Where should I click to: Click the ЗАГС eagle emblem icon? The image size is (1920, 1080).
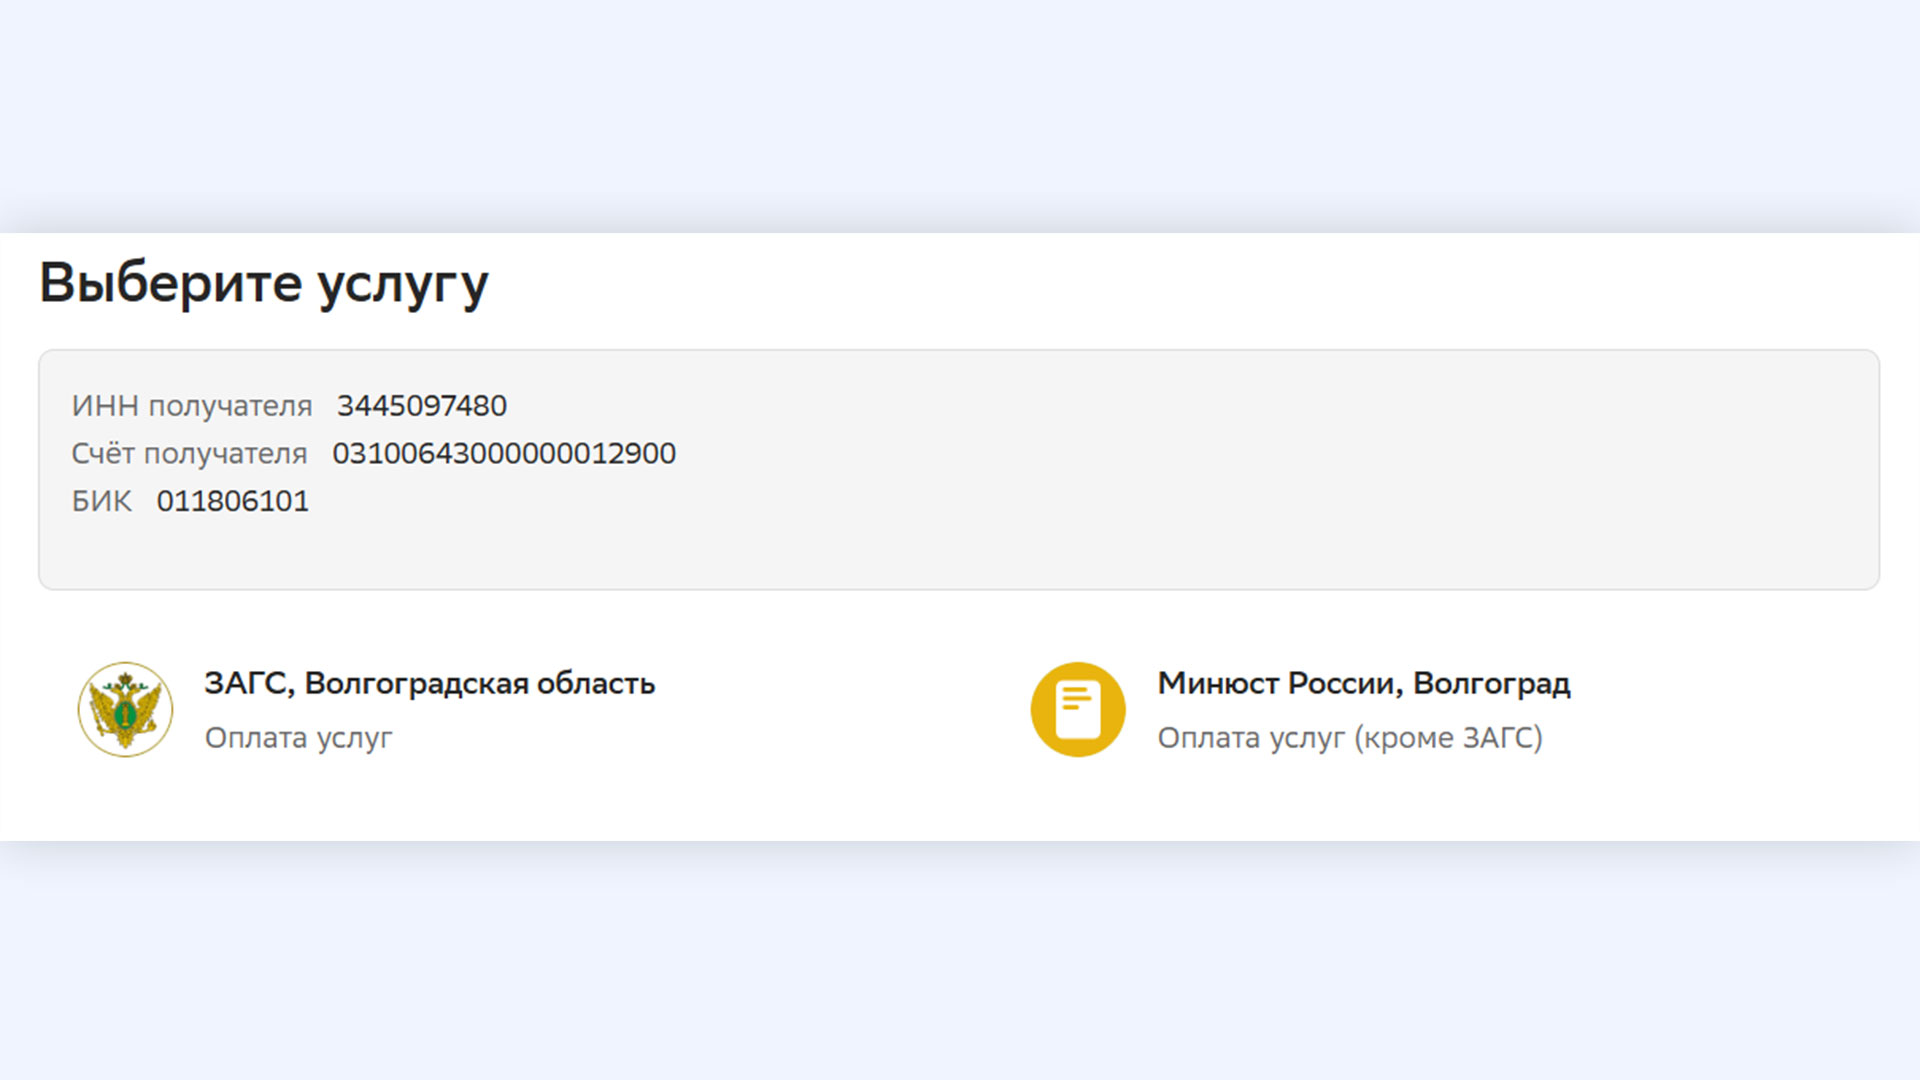pyautogui.click(x=125, y=709)
